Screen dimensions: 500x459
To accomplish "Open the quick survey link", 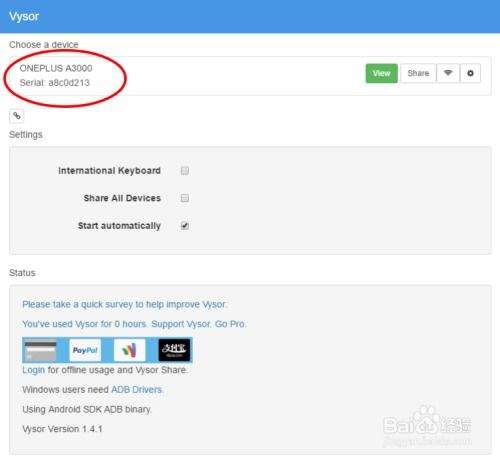I will click(x=124, y=304).
